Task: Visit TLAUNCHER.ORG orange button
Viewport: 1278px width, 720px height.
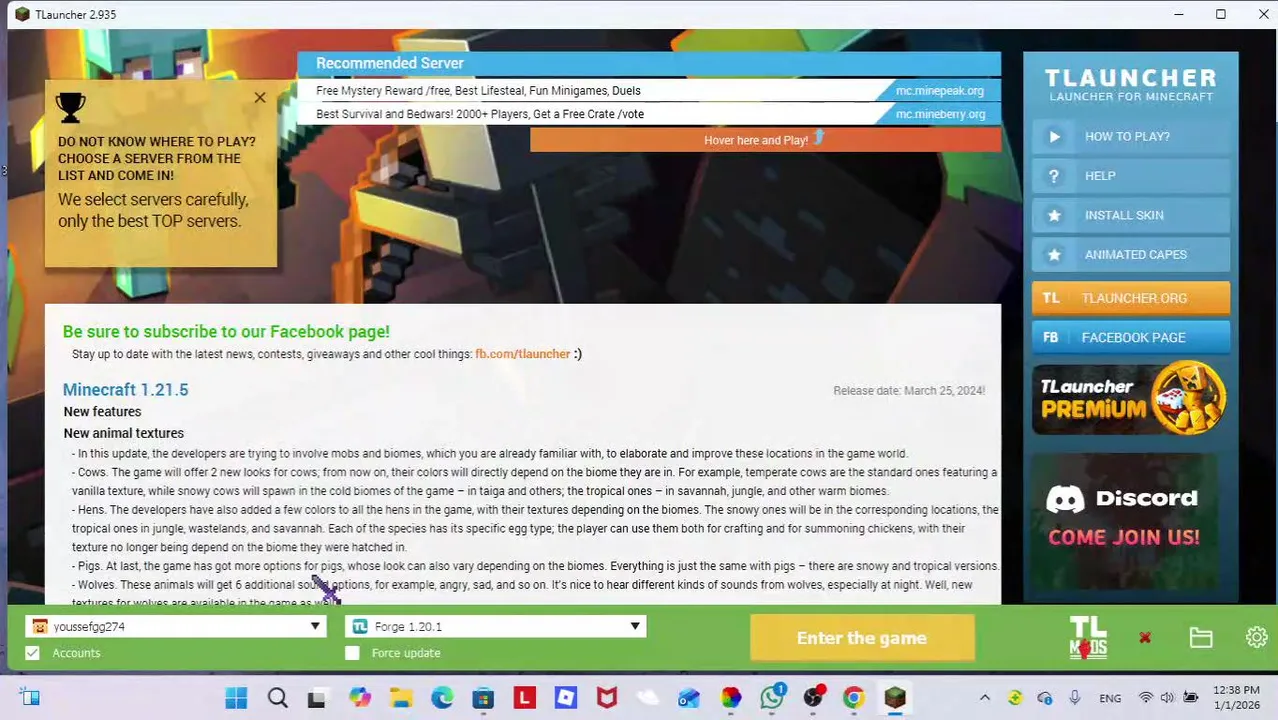Action: [1131, 298]
